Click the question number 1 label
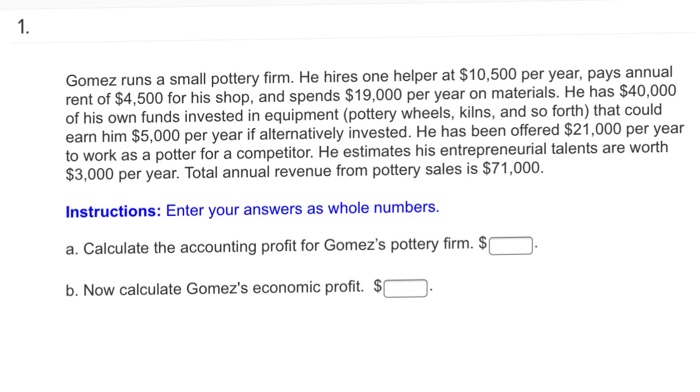The image size is (700, 392). pyautogui.click(x=23, y=27)
